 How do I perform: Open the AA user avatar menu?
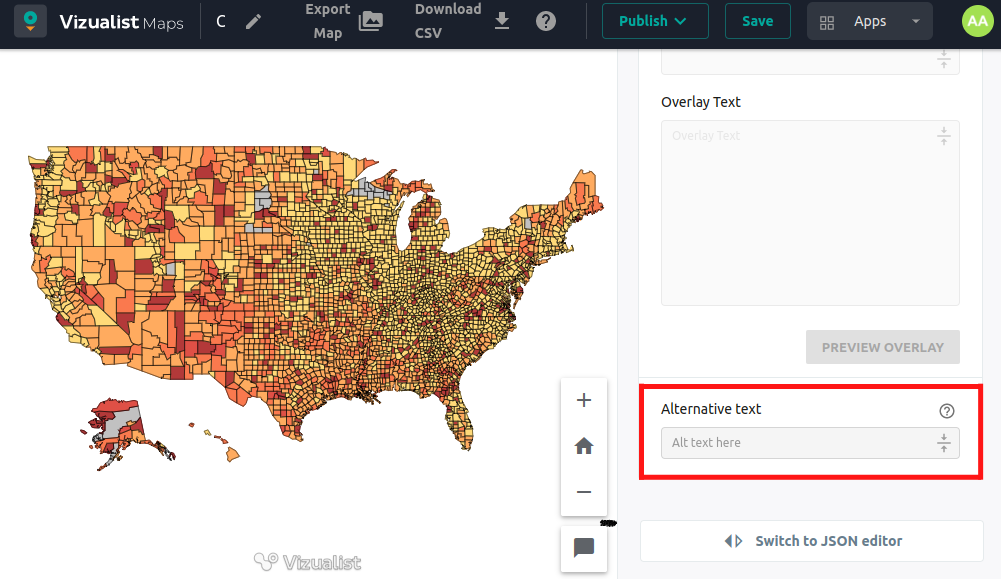point(977,21)
